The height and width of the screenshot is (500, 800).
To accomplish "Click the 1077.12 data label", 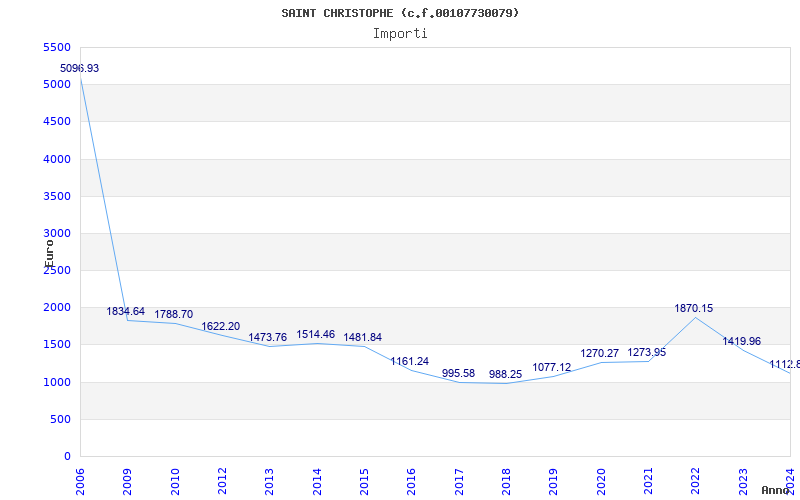I will point(552,367).
